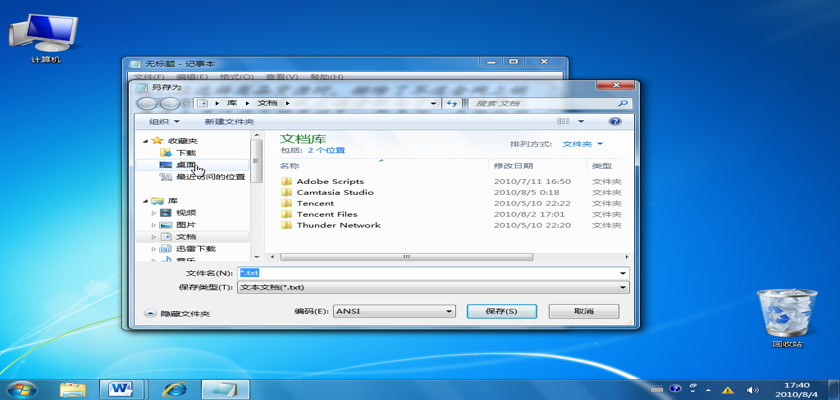
Task: Toggle 隐藏文件夹 to hide folder pane
Action: click(178, 313)
